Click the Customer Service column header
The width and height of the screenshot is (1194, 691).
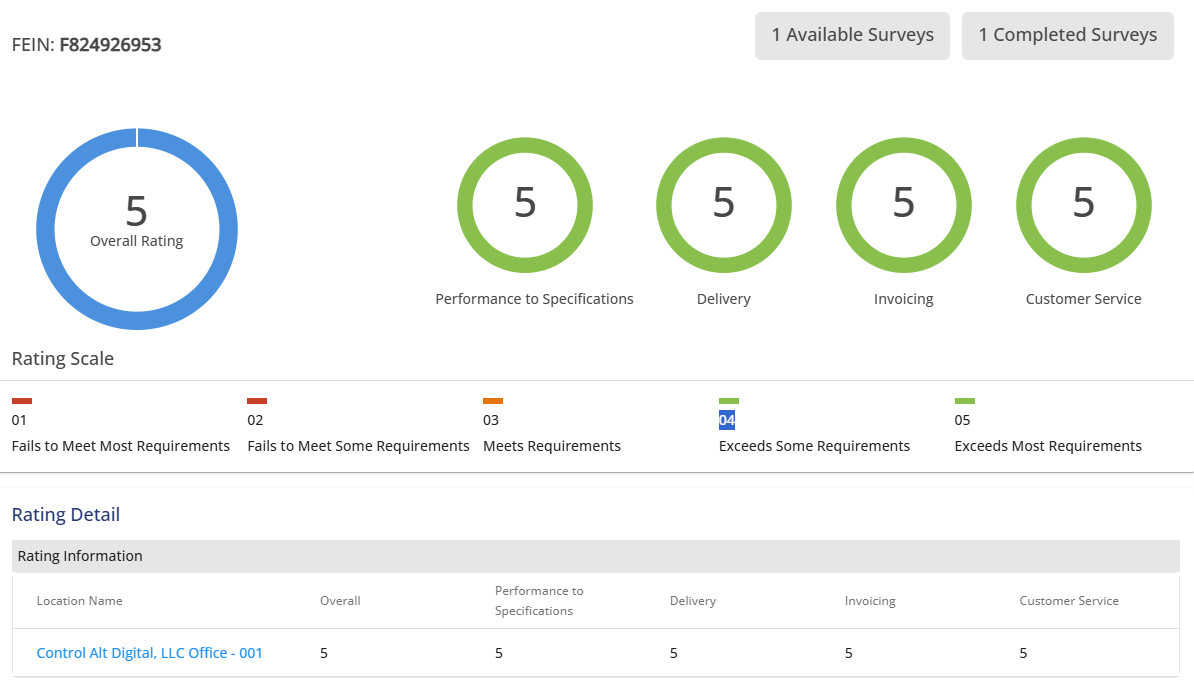click(1069, 601)
